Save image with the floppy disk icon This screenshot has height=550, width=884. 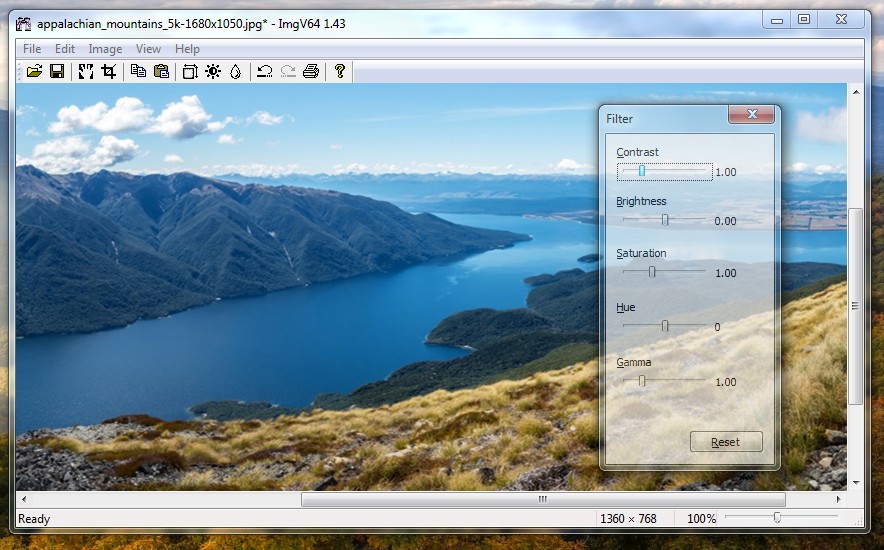57,71
